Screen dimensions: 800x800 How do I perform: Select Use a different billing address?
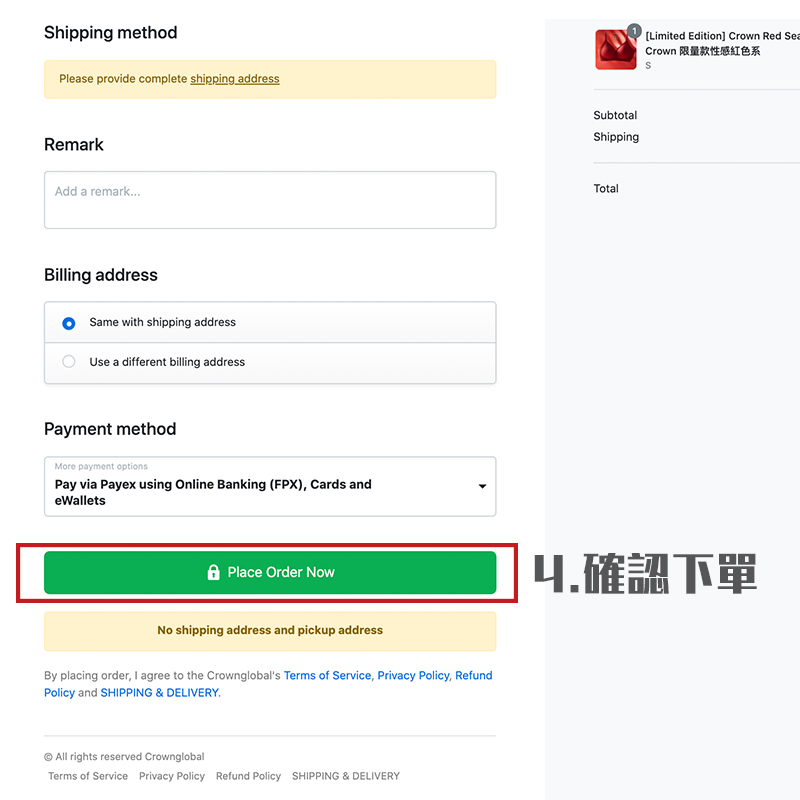tap(69, 362)
